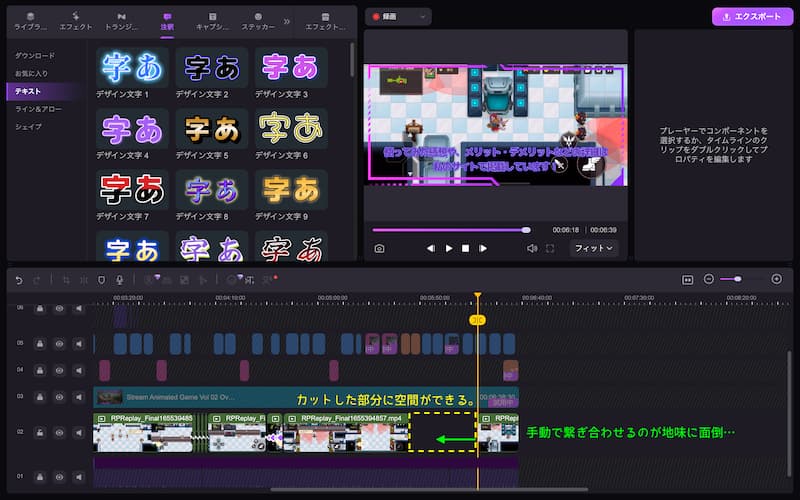Toggle visibility of track 03
Image resolution: width=800 pixels, height=500 pixels.
59,397
